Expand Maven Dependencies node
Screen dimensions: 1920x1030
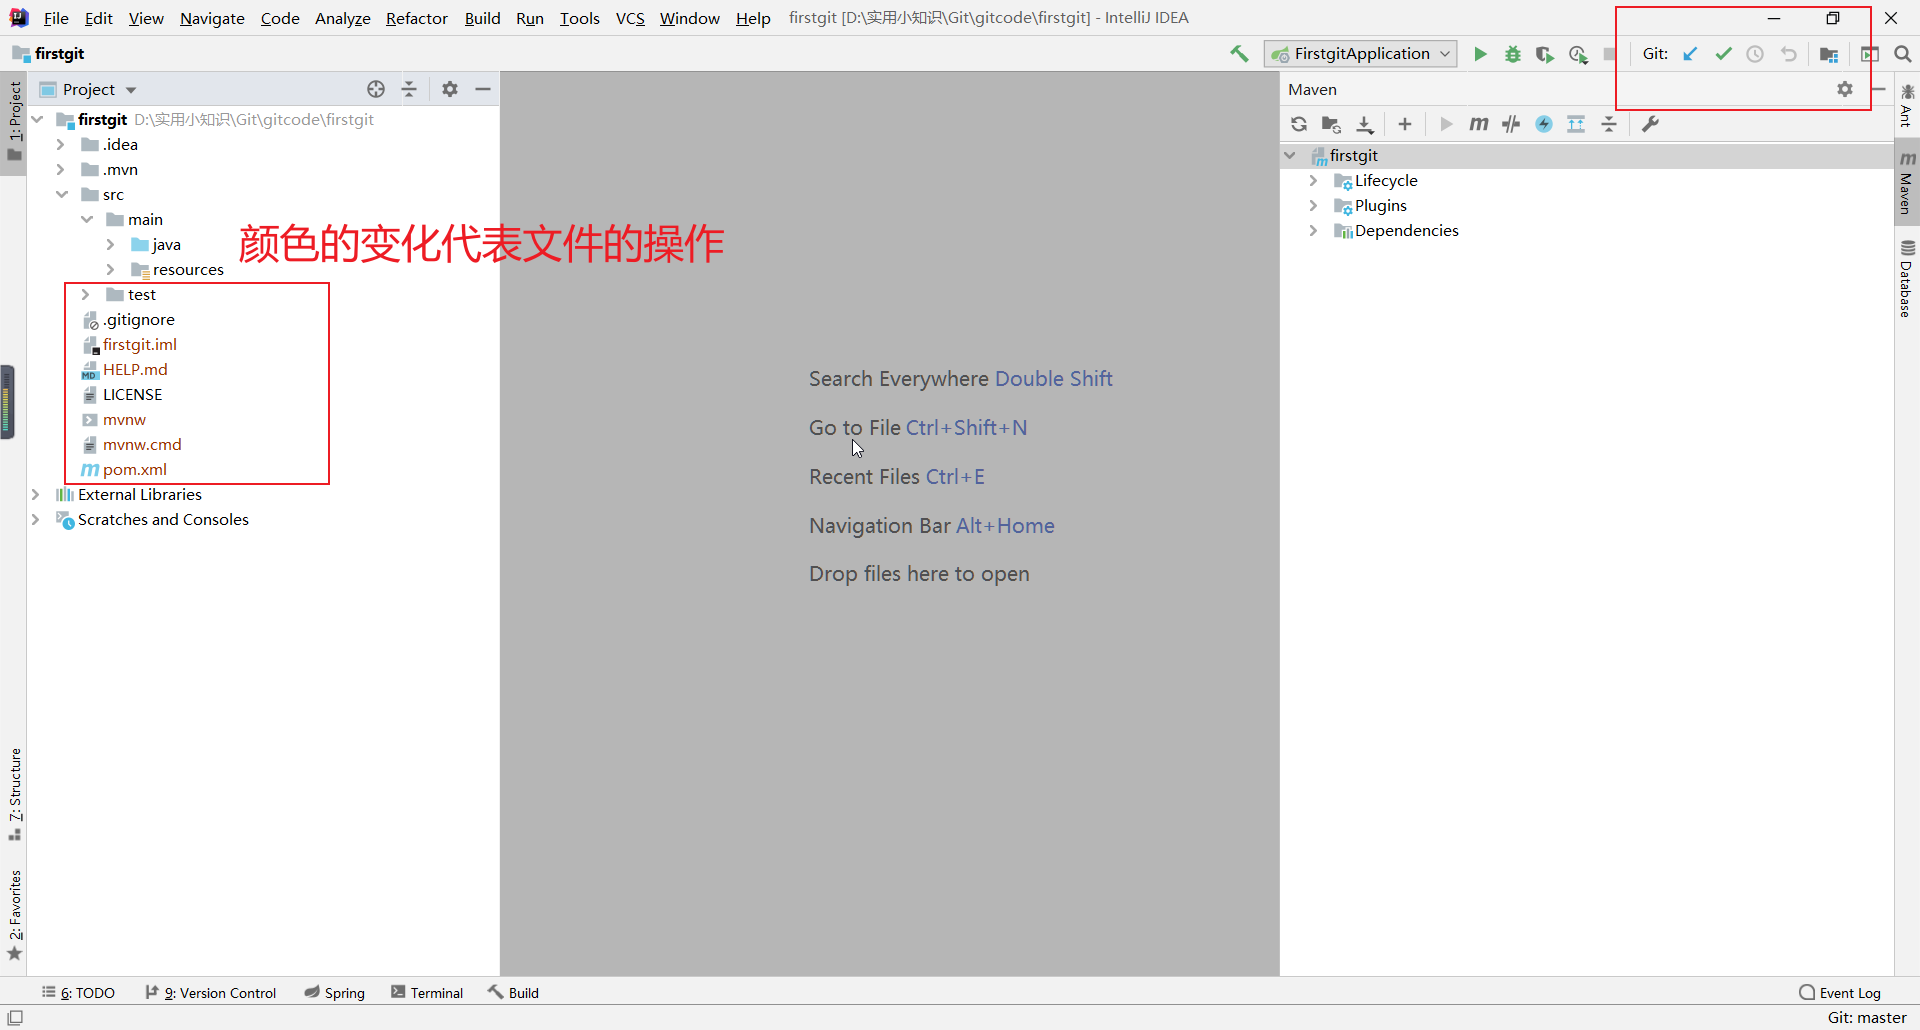1313,230
